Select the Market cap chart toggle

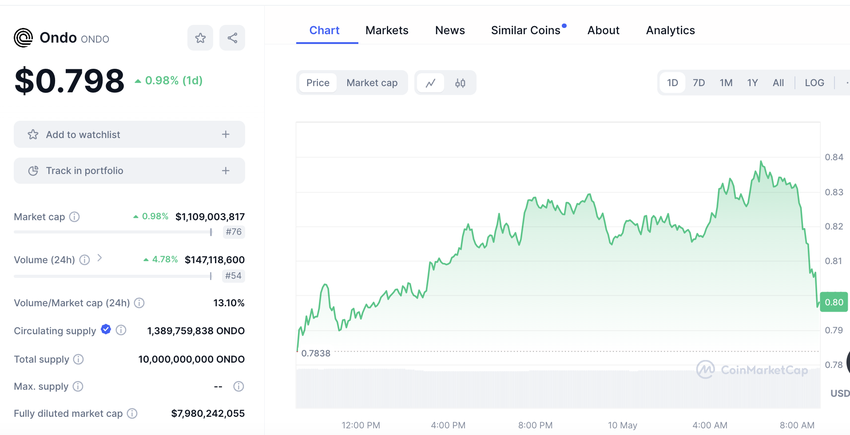(x=372, y=83)
